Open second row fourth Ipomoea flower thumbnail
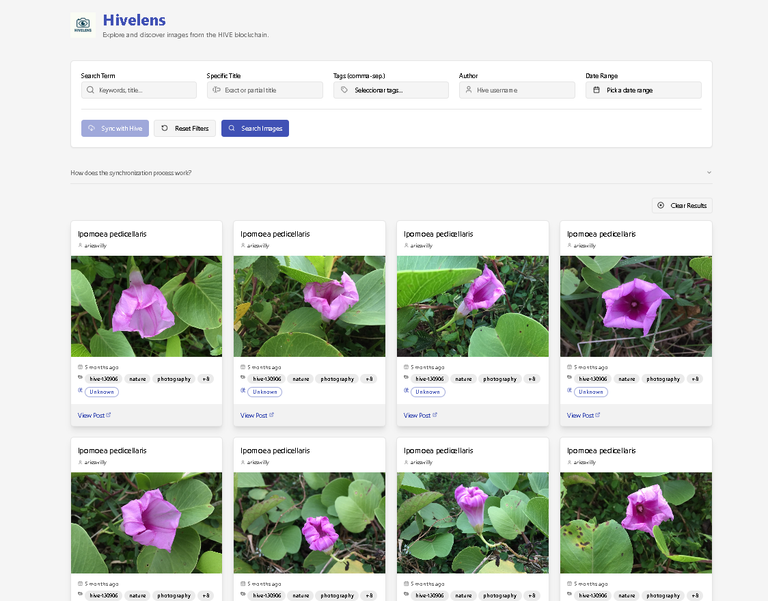Screen dimensions: 768x601 [636, 523]
